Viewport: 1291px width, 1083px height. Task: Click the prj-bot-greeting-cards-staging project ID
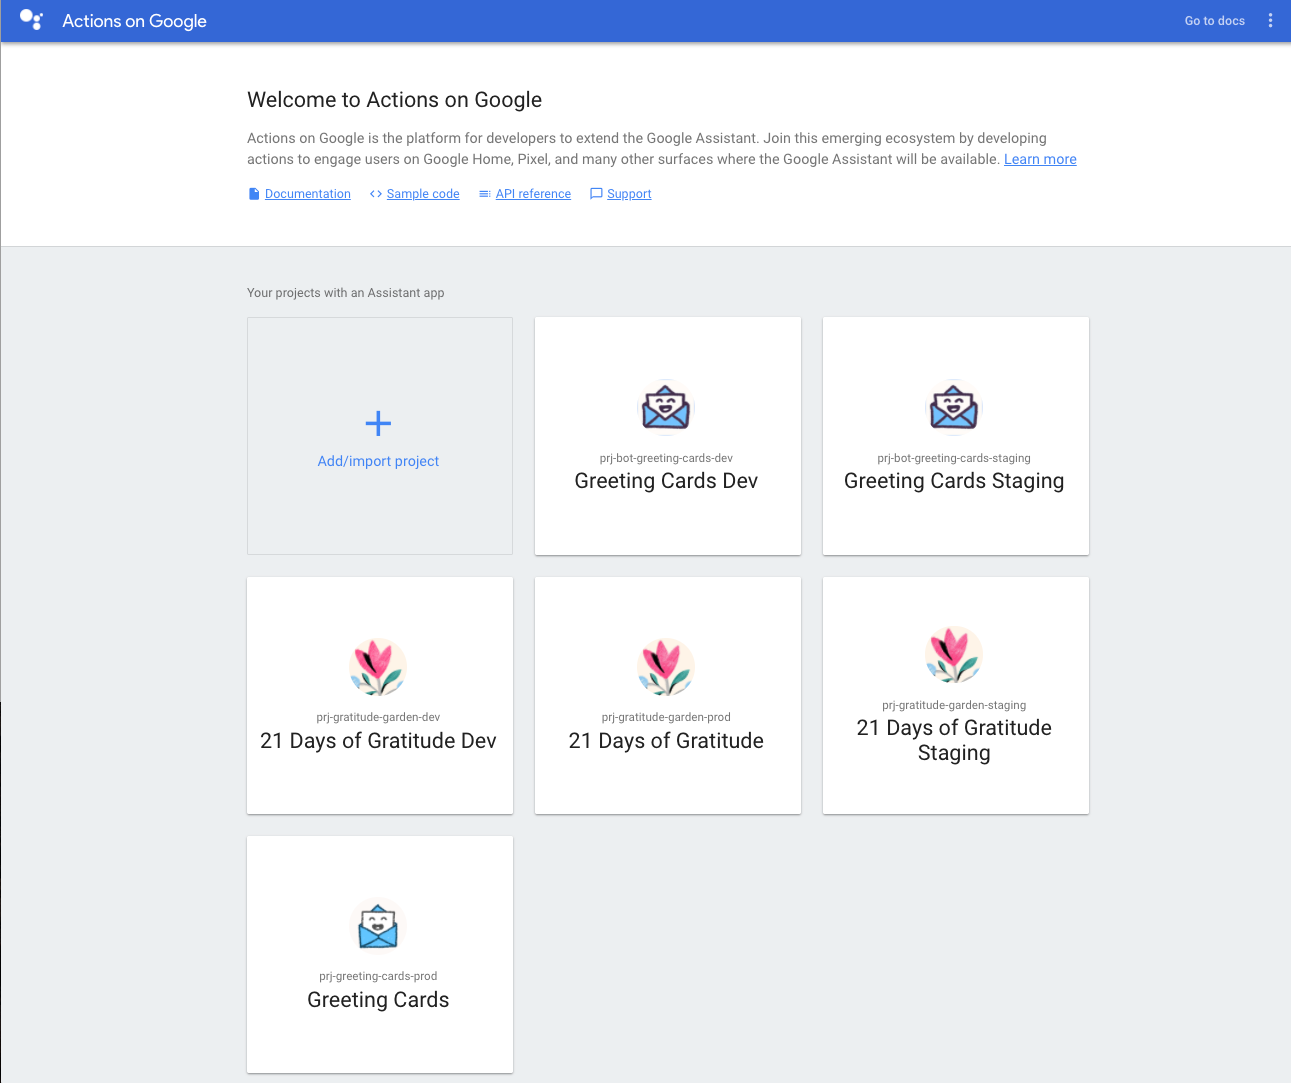(x=954, y=458)
